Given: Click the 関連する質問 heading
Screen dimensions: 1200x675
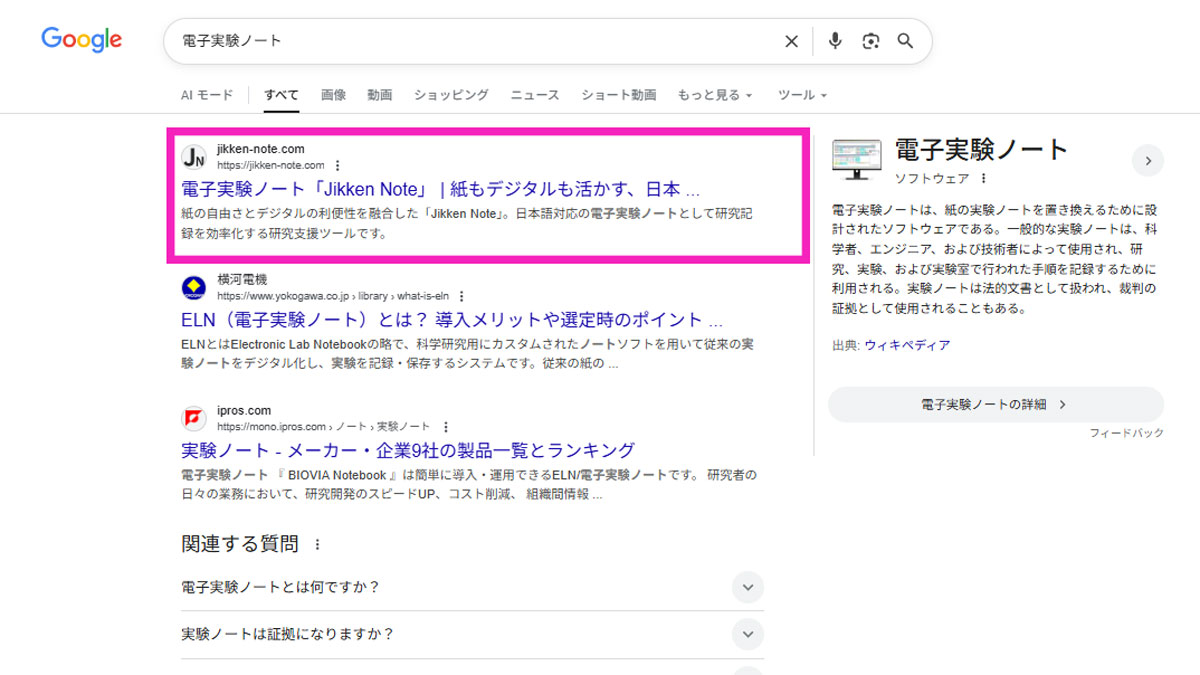Looking at the screenshot, I should click(x=240, y=545).
